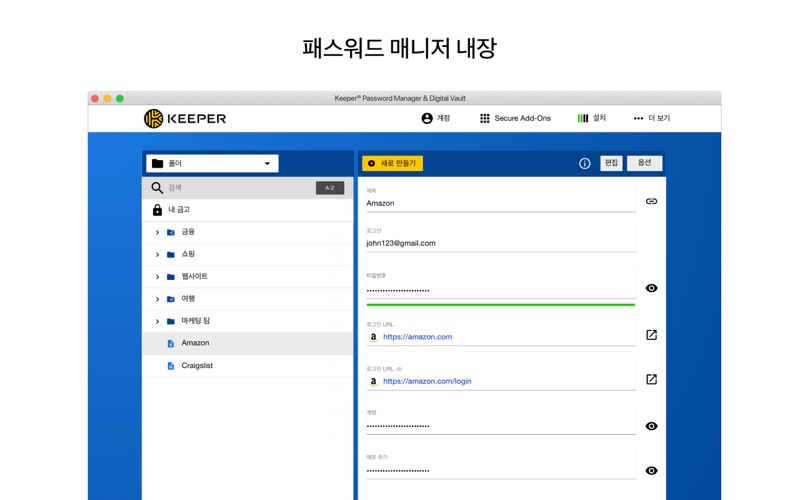Open My Vault with the lock icon
The image size is (800, 500).
click(157, 210)
